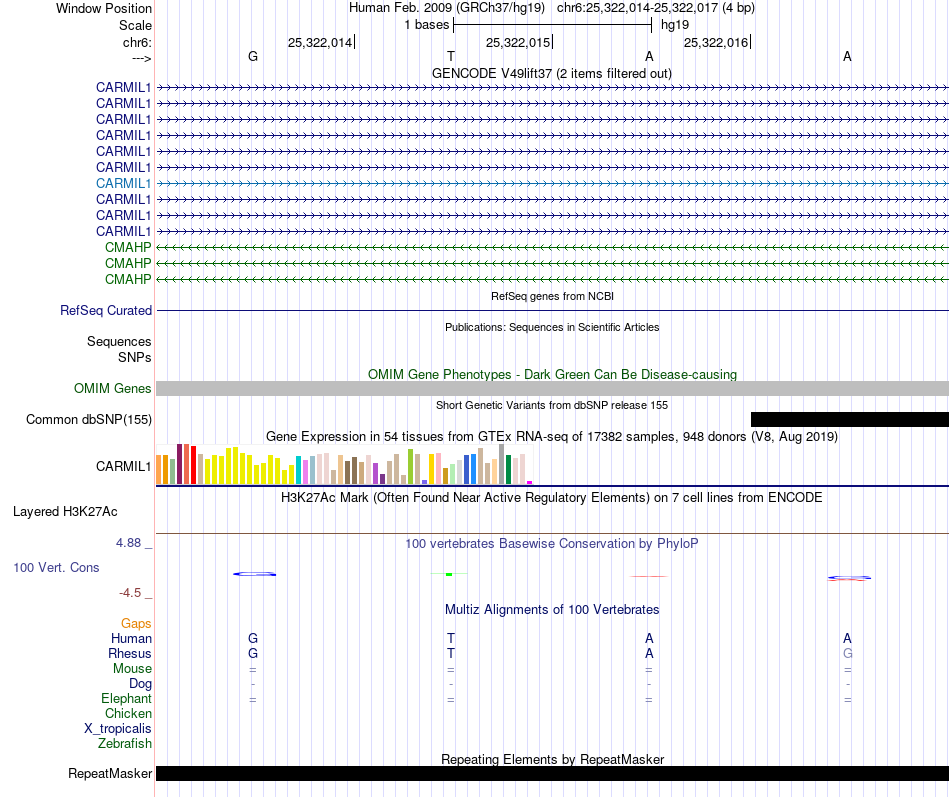This screenshot has height=797, width=950.
Task: Click the OMIM Genes side label
Action: (112, 388)
